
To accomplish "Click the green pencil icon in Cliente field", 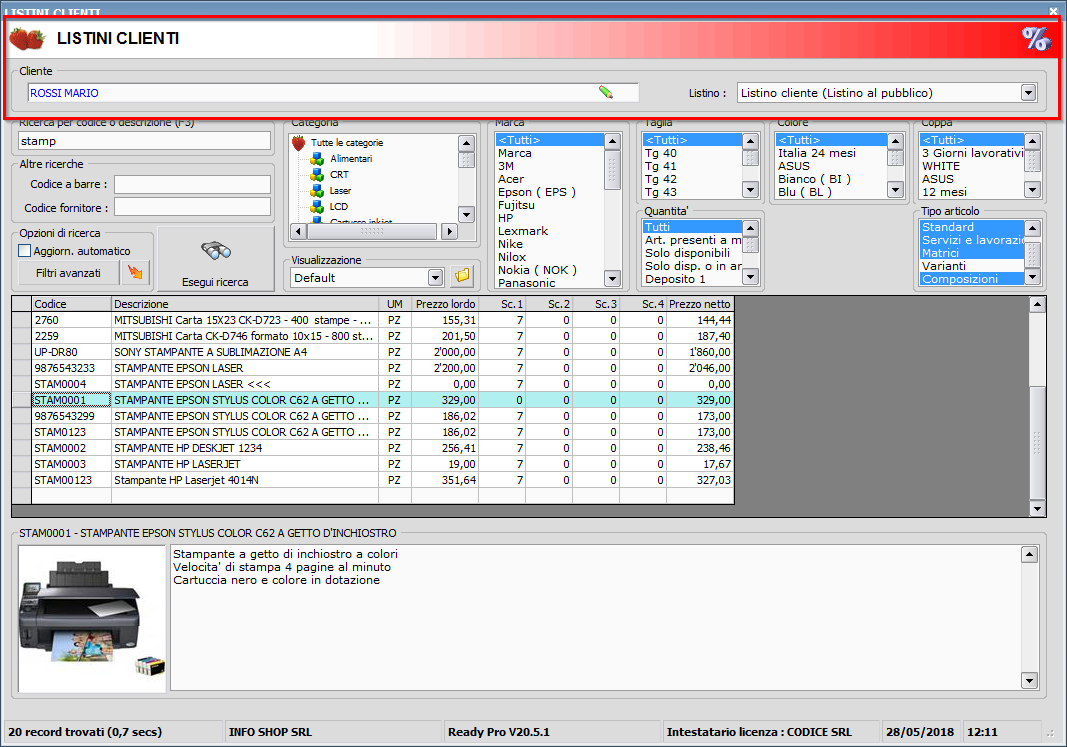I will pyautogui.click(x=606, y=92).
